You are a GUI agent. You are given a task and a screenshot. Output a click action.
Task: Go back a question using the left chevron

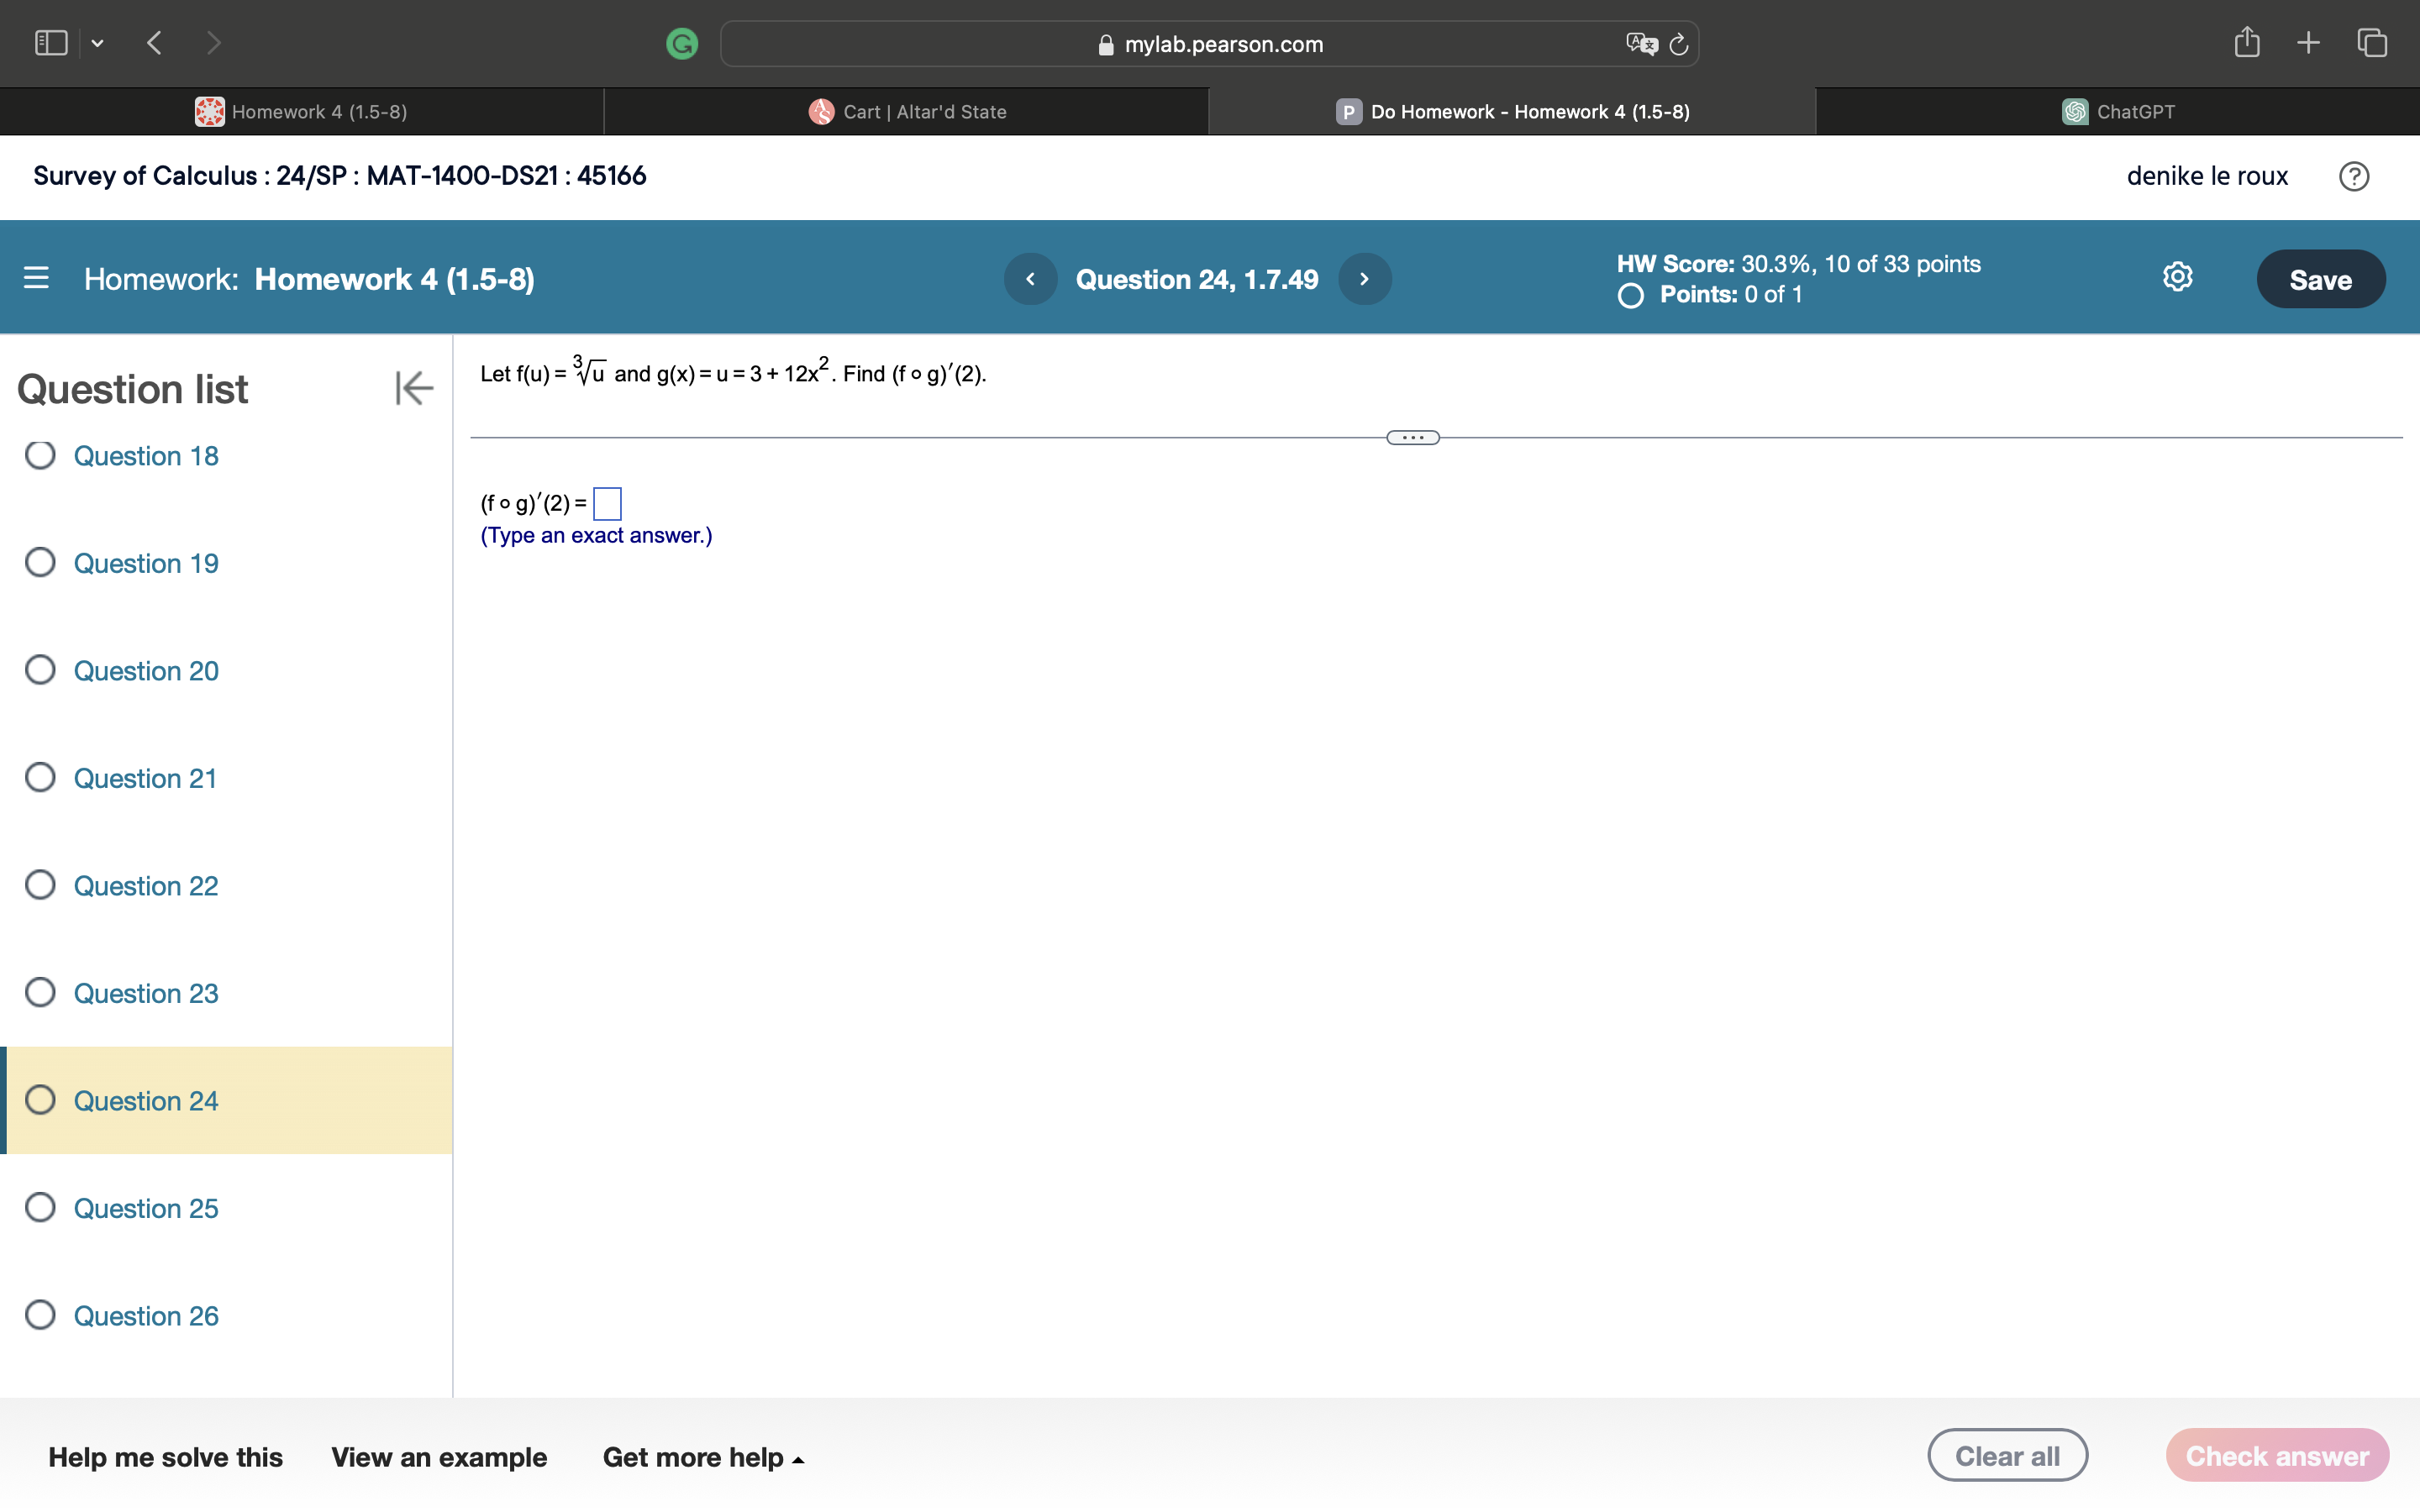click(1030, 278)
